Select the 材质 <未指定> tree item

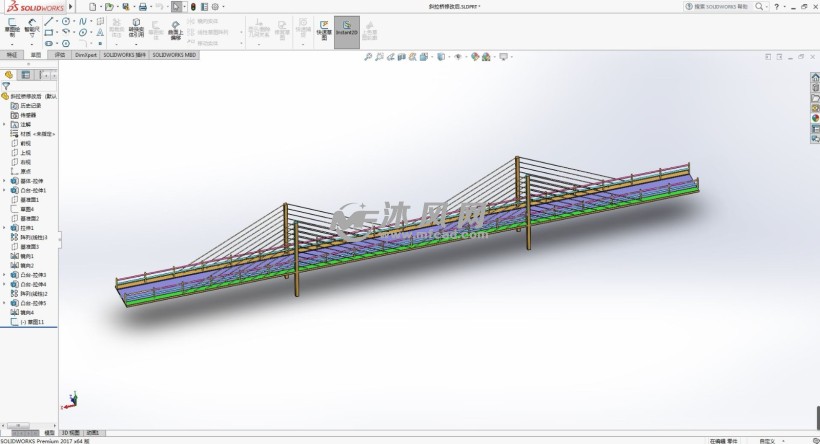coord(37,134)
